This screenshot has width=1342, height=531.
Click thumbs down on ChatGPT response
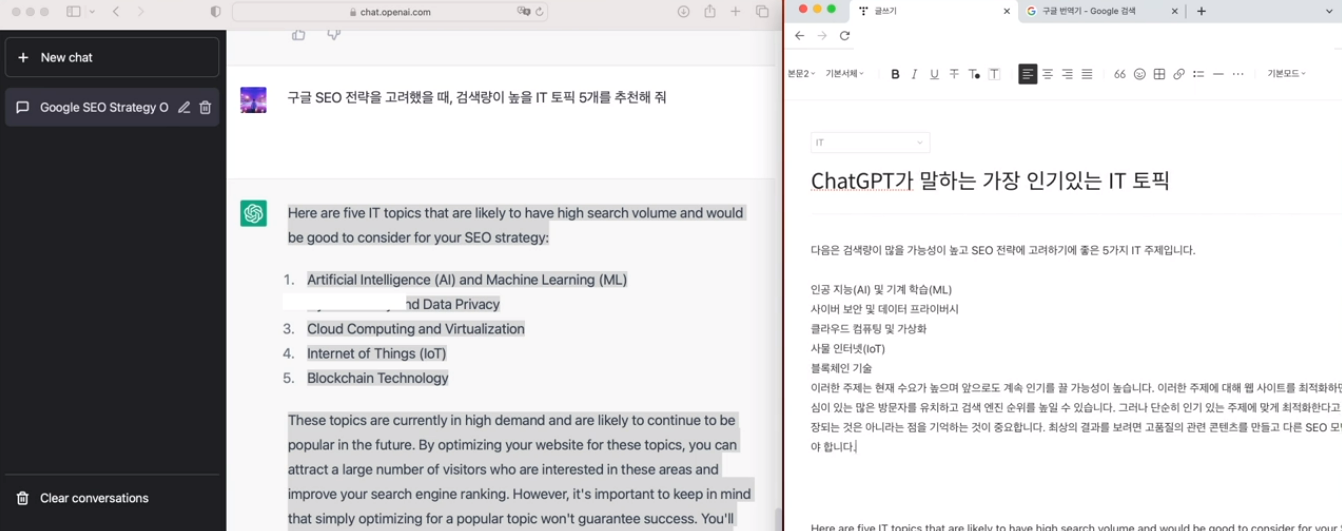(x=334, y=34)
